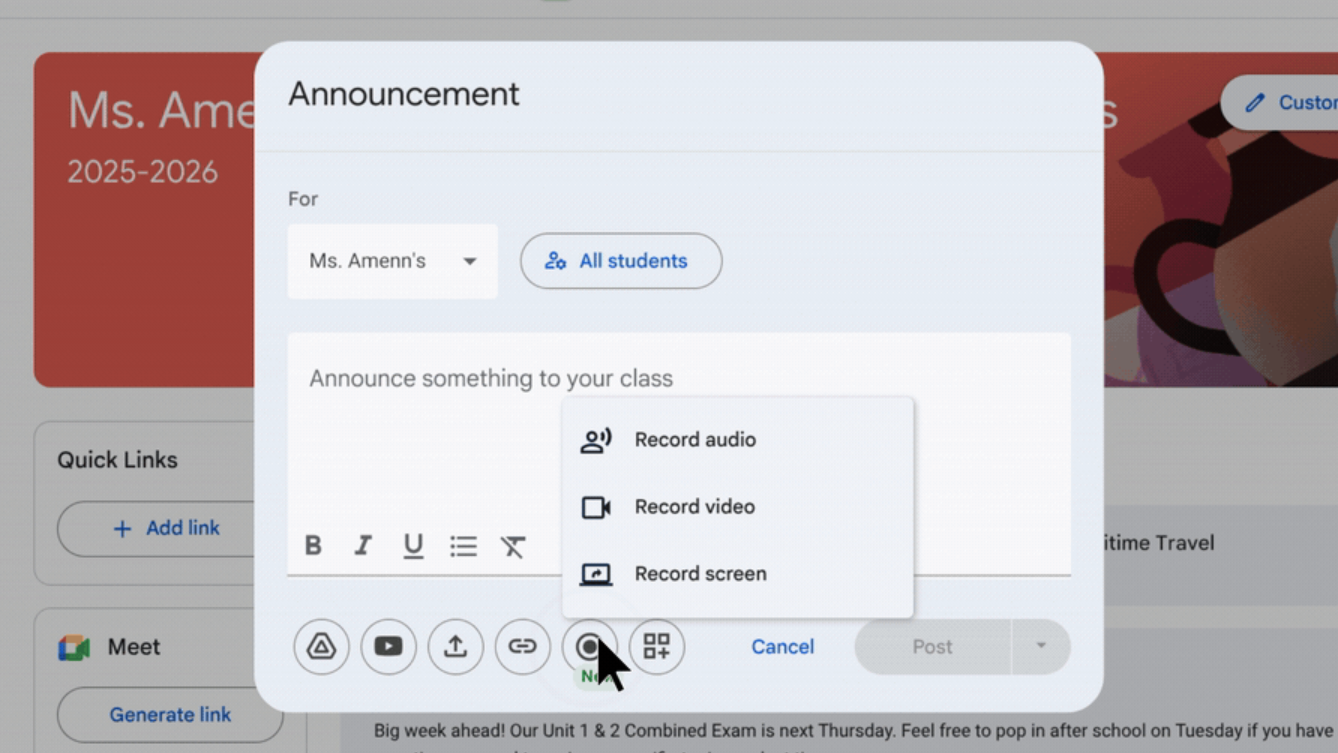Click the QR grid attachment icon
The width and height of the screenshot is (1338, 753).
(x=657, y=647)
